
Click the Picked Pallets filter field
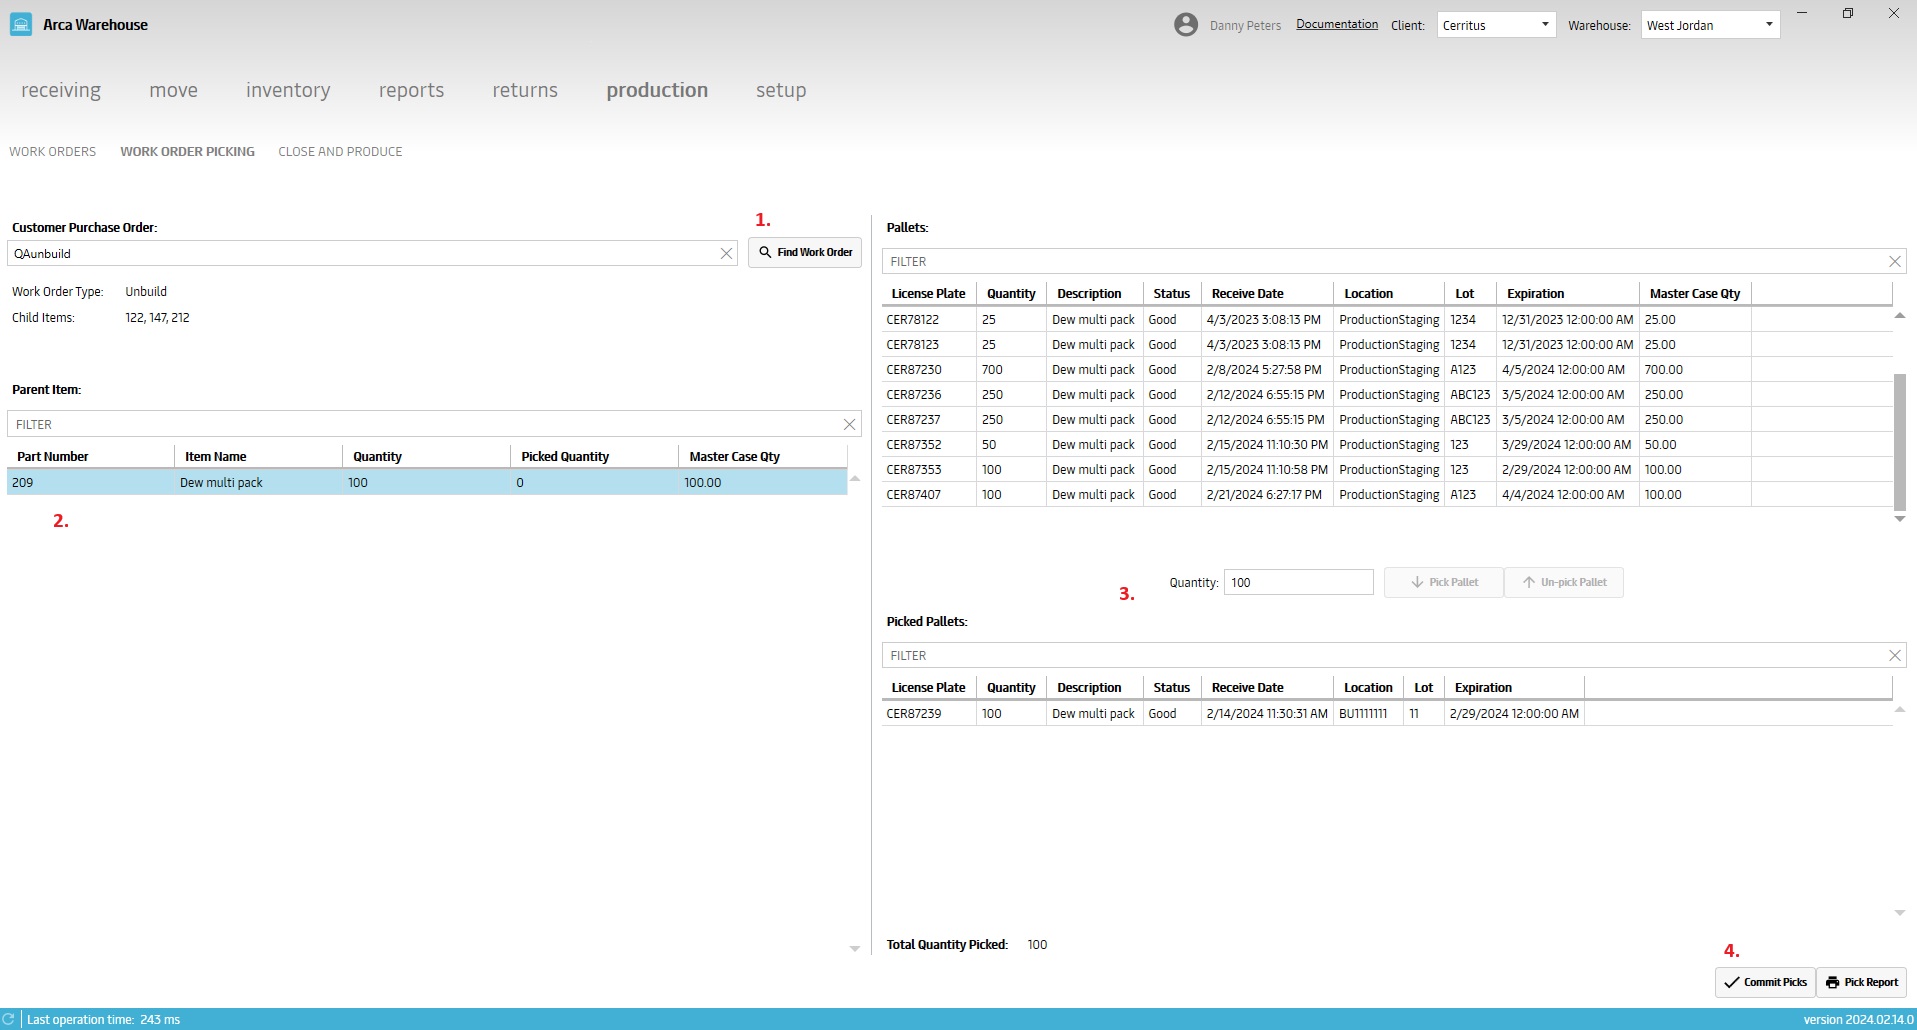[1385, 655]
